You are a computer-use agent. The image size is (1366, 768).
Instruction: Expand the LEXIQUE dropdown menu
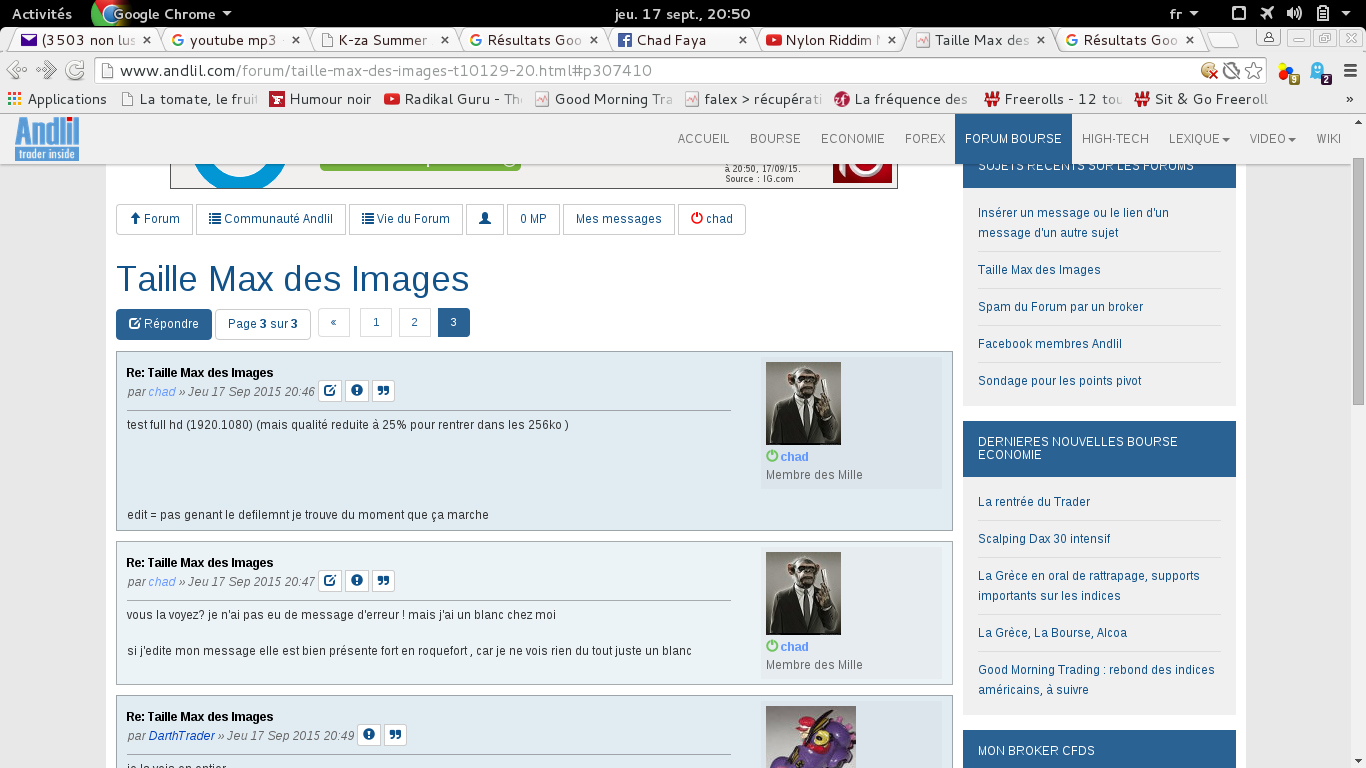click(1199, 139)
